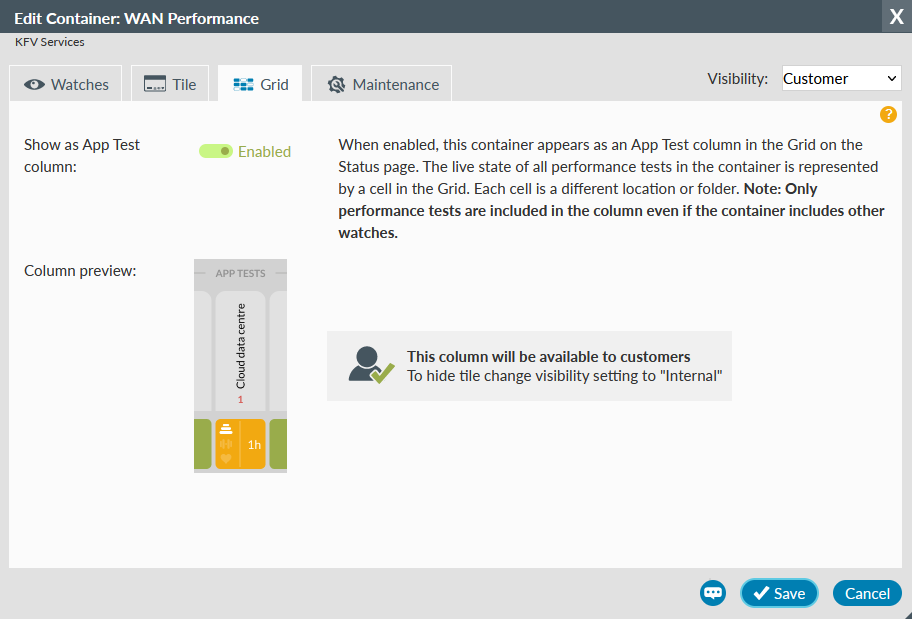912x619 pixels.
Task: Click the orange help question mark icon
Action: 888,115
